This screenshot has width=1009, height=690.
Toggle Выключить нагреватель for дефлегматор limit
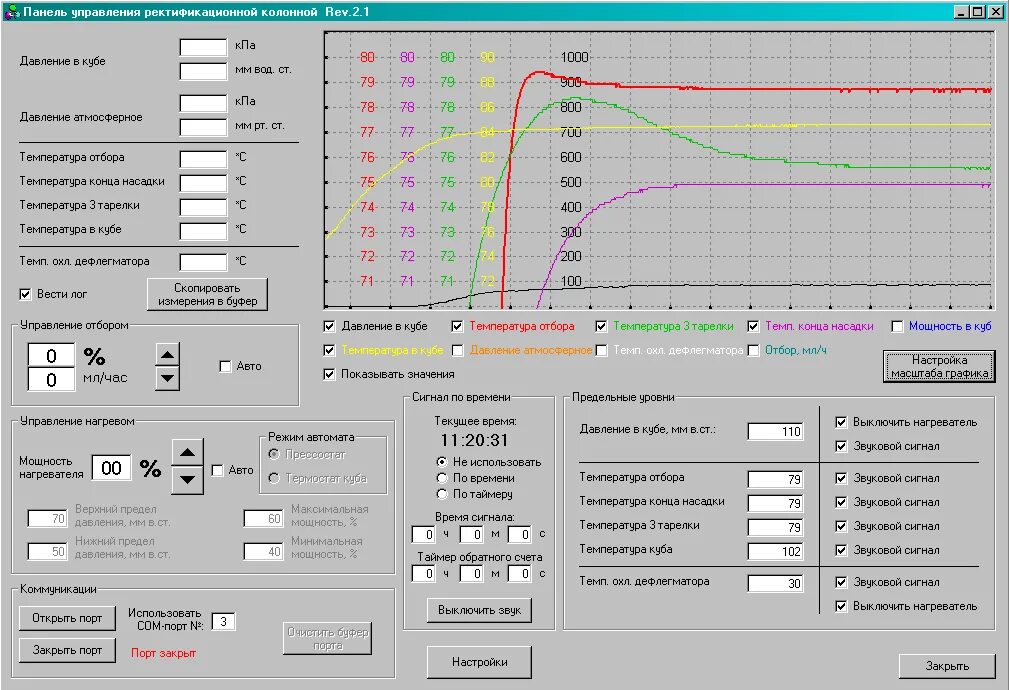click(x=840, y=606)
